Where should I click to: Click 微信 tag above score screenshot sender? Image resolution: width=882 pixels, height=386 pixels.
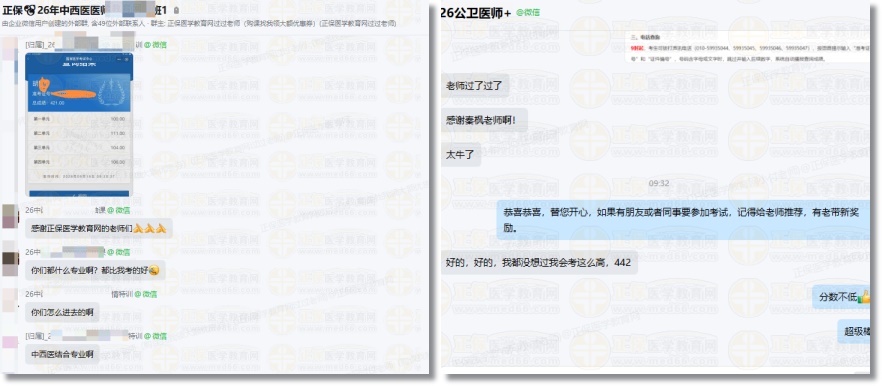point(155,44)
